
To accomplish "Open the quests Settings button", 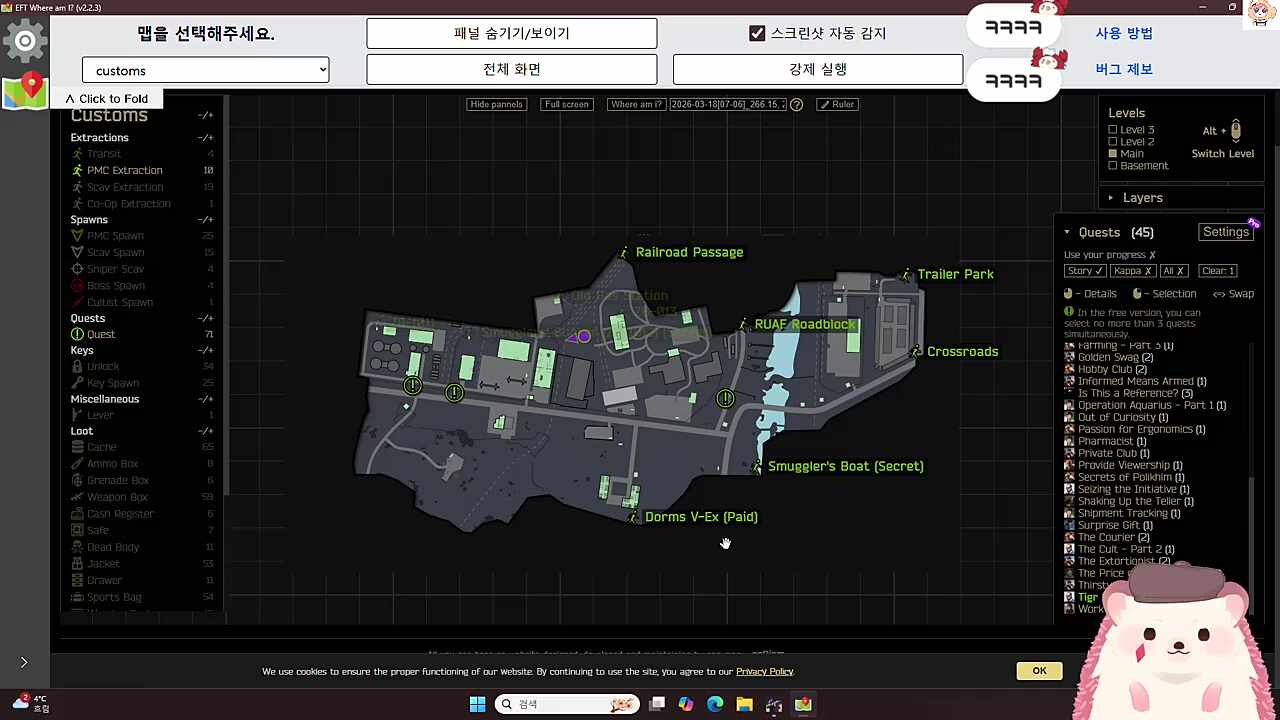I will [x=1226, y=232].
